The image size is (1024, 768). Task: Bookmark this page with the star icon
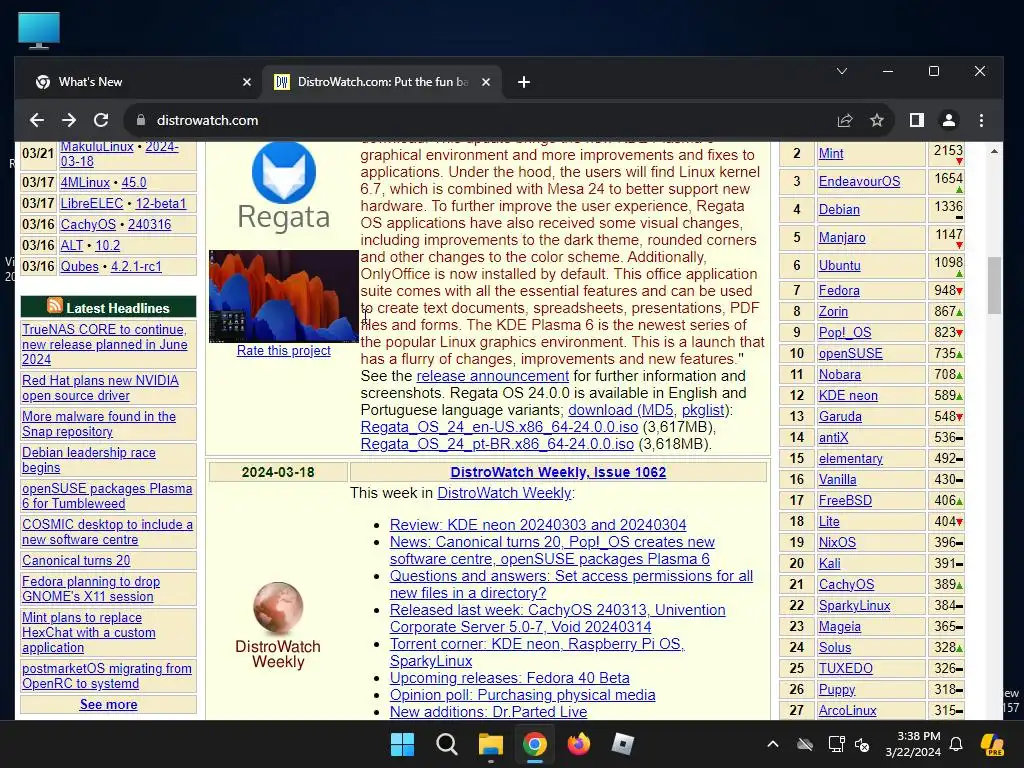877,120
